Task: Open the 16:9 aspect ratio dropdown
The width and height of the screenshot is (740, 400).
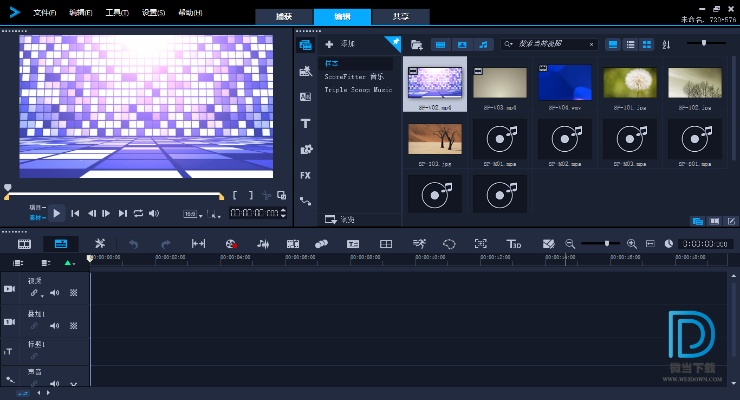Action: pos(192,214)
